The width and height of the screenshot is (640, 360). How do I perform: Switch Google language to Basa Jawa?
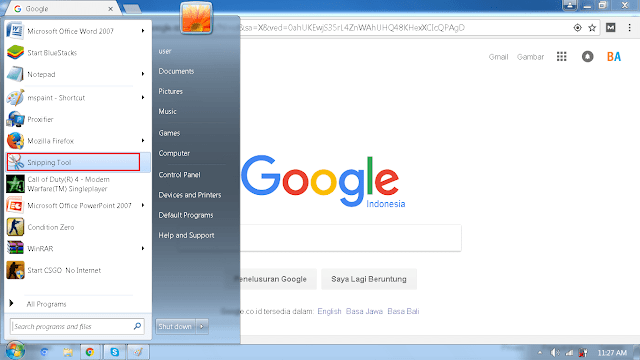[x=364, y=311]
